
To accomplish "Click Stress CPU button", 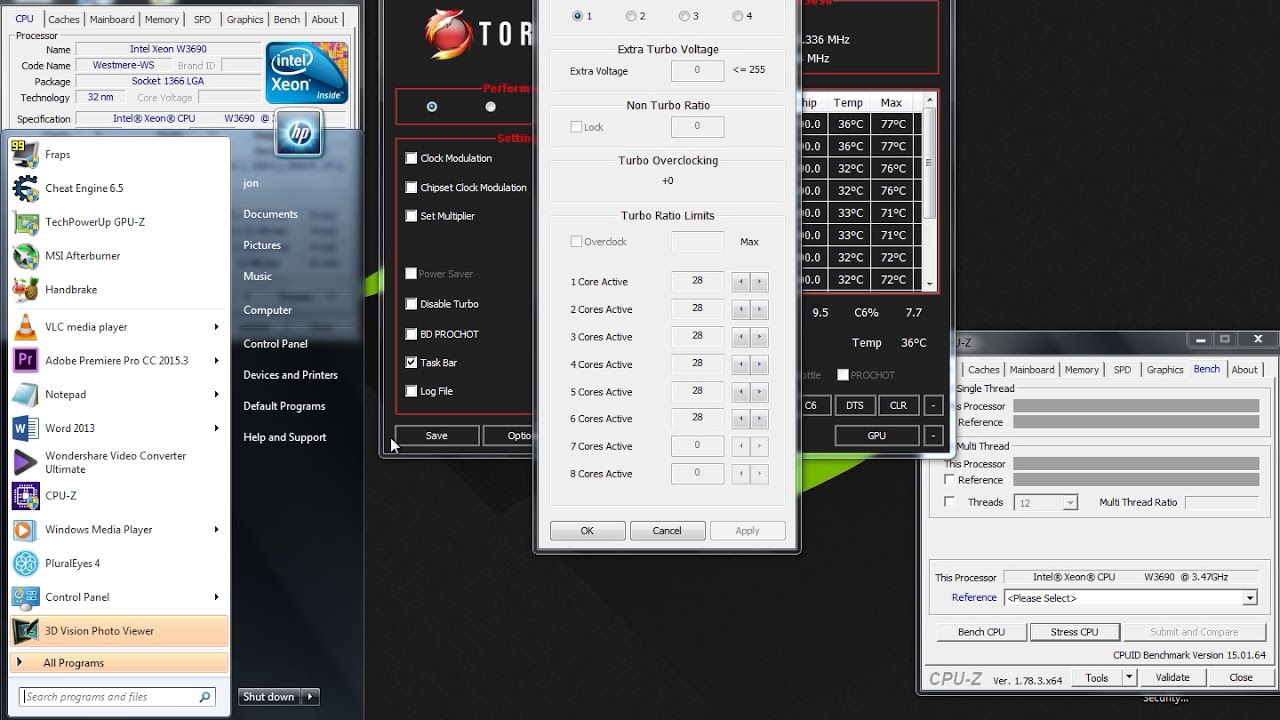I will tap(1074, 632).
